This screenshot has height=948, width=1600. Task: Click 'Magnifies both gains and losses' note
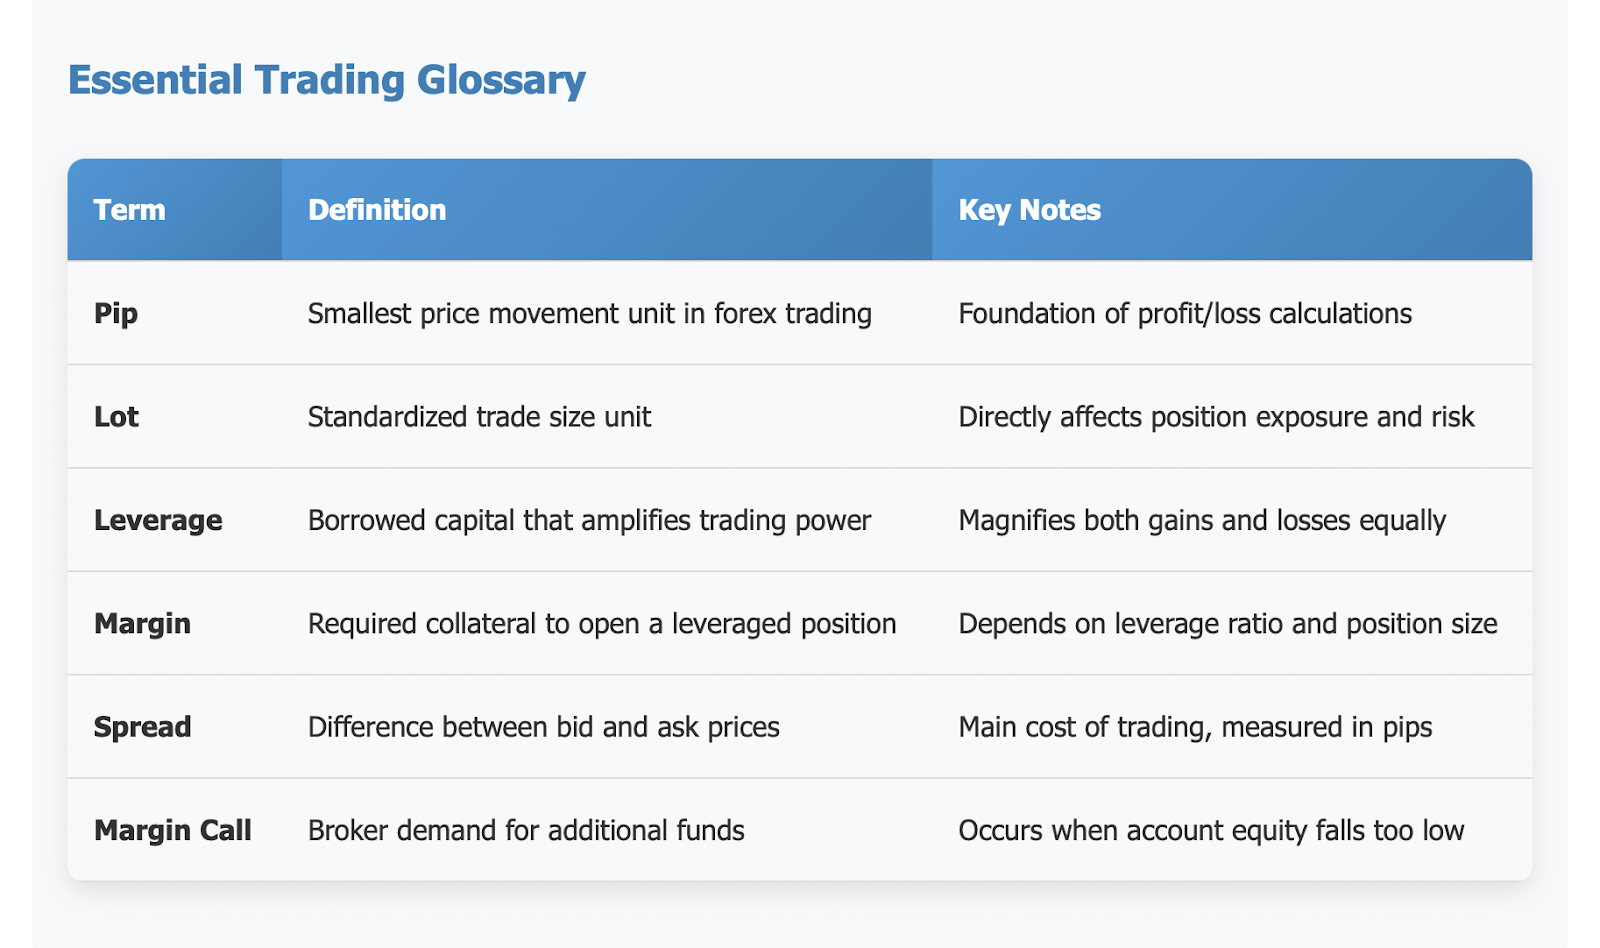[1202, 521]
